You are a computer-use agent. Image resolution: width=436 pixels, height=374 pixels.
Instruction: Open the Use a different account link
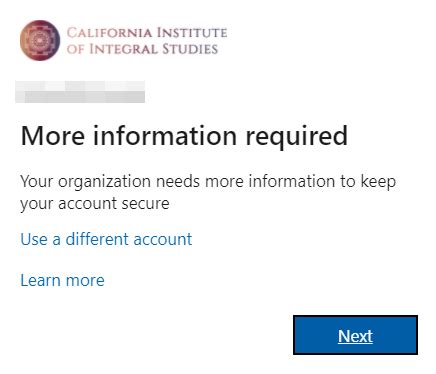[106, 239]
